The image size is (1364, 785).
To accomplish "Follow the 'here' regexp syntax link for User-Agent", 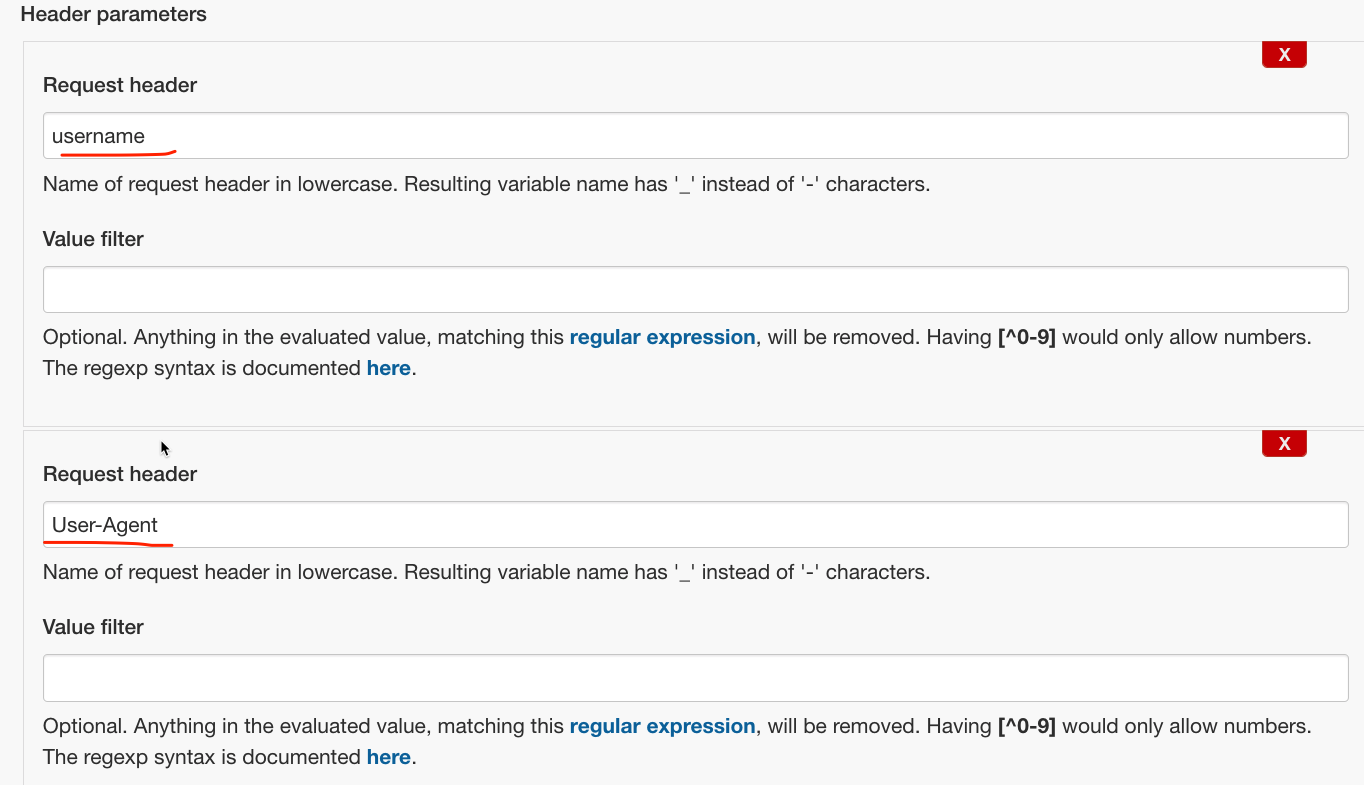I will pos(388,757).
